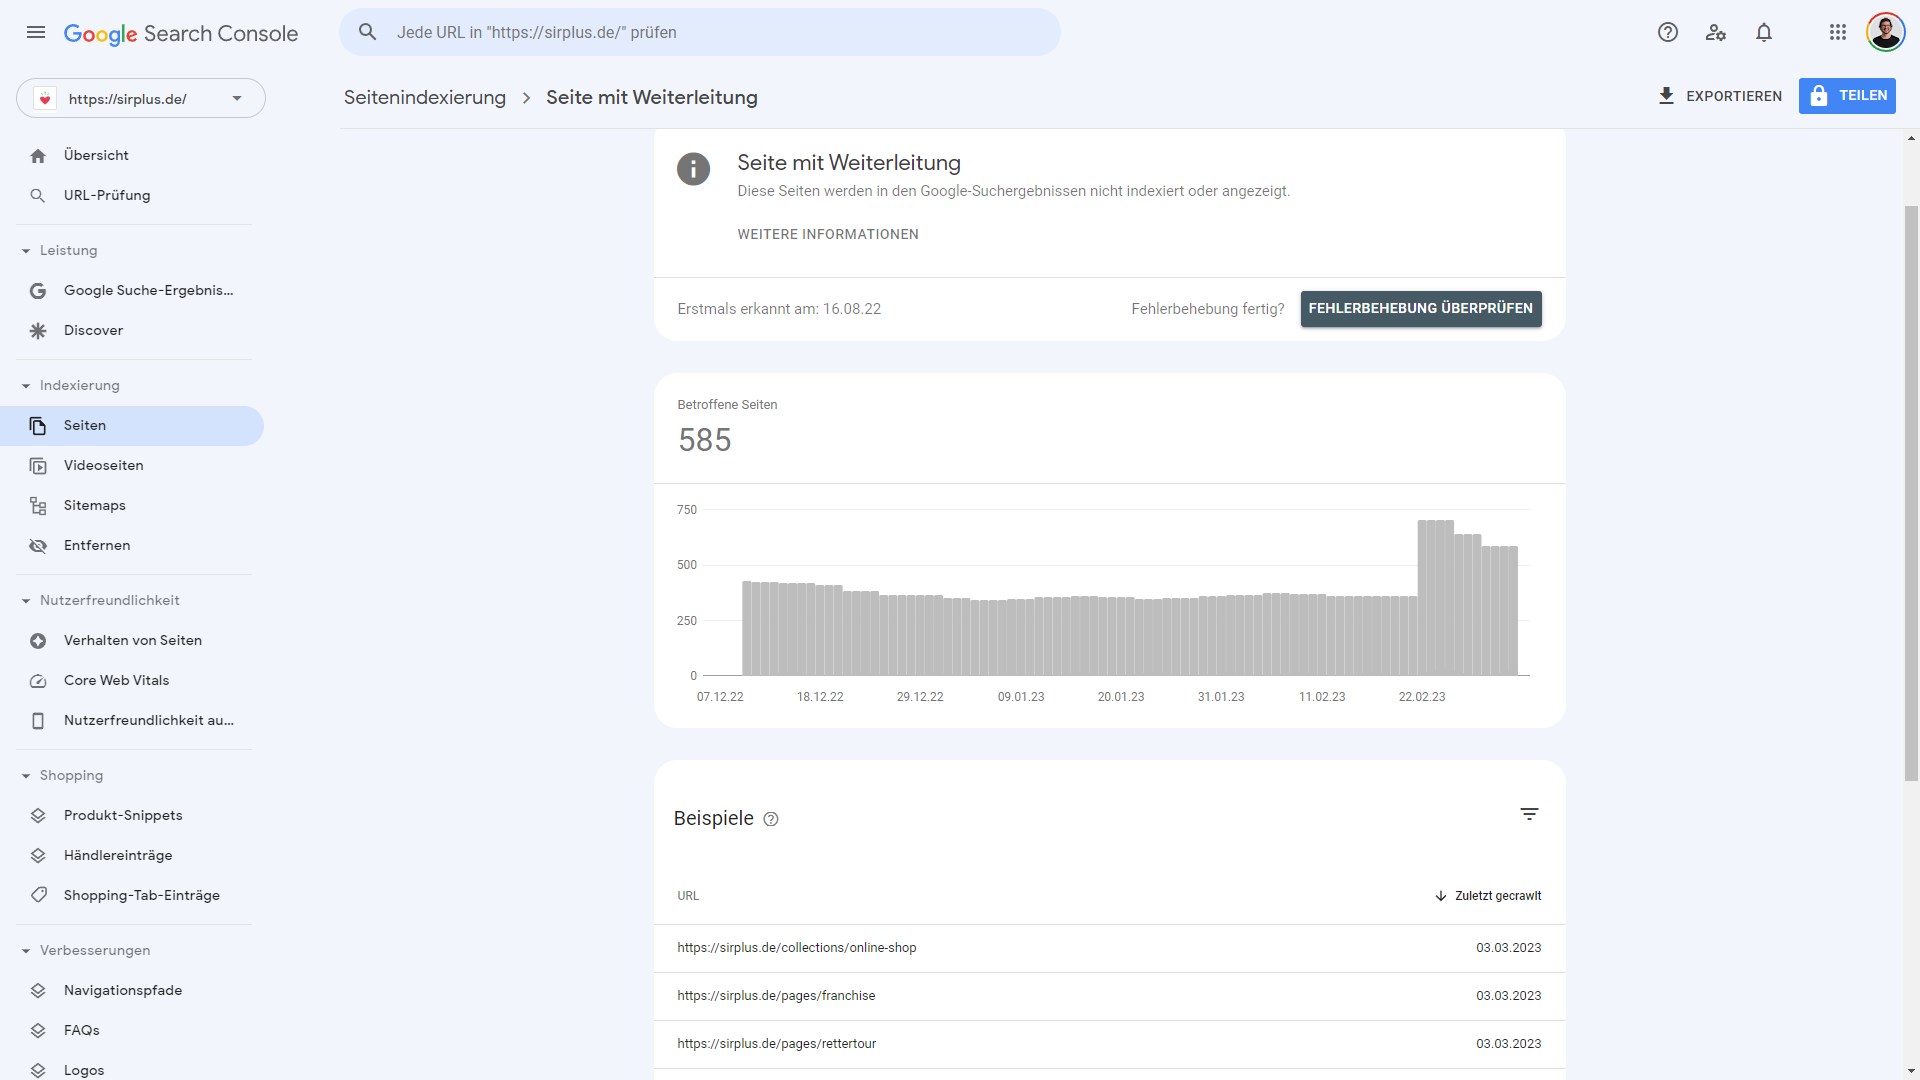Click the URL-Prüfung magnifier icon
The height and width of the screenshot is (1080, 1920).
pyautogui.click(x=38, y=196)
